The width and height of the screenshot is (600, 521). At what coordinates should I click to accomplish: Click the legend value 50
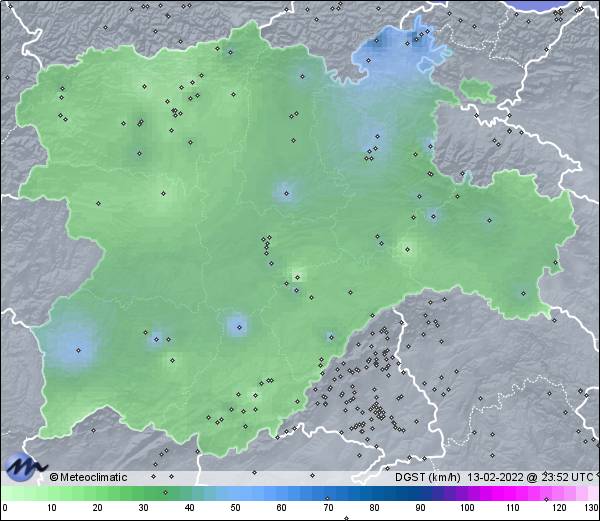pos(235,508)
